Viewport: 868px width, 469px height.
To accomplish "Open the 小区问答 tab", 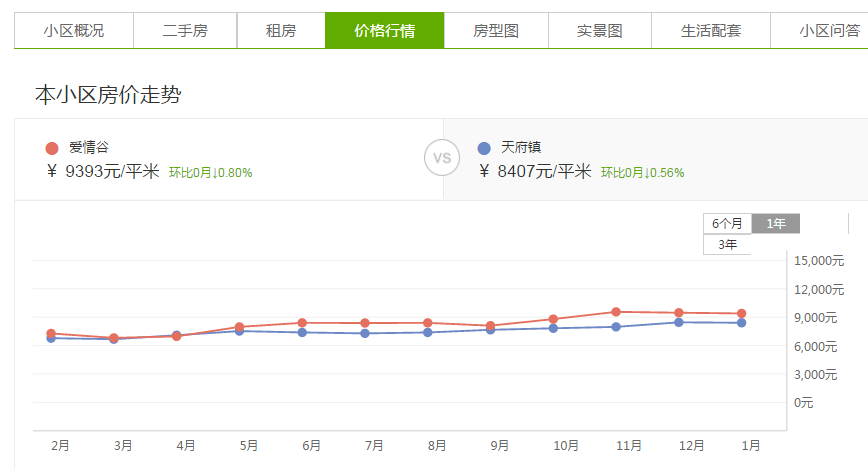I will [830, 31].
